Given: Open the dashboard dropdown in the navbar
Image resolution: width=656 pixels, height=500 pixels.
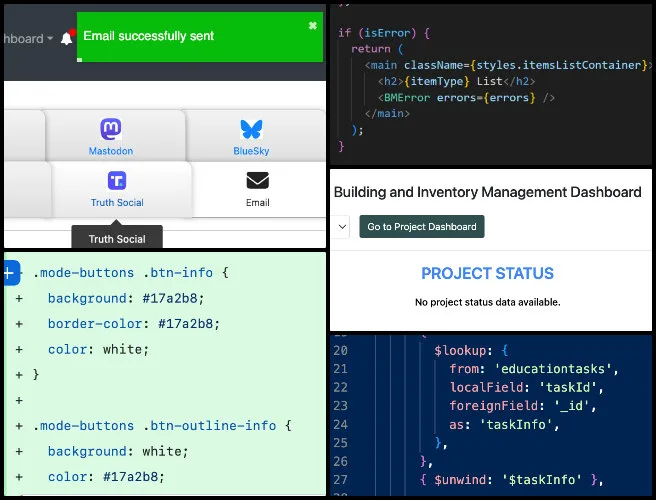Looking at the screenshot, I should pos(28,39).
